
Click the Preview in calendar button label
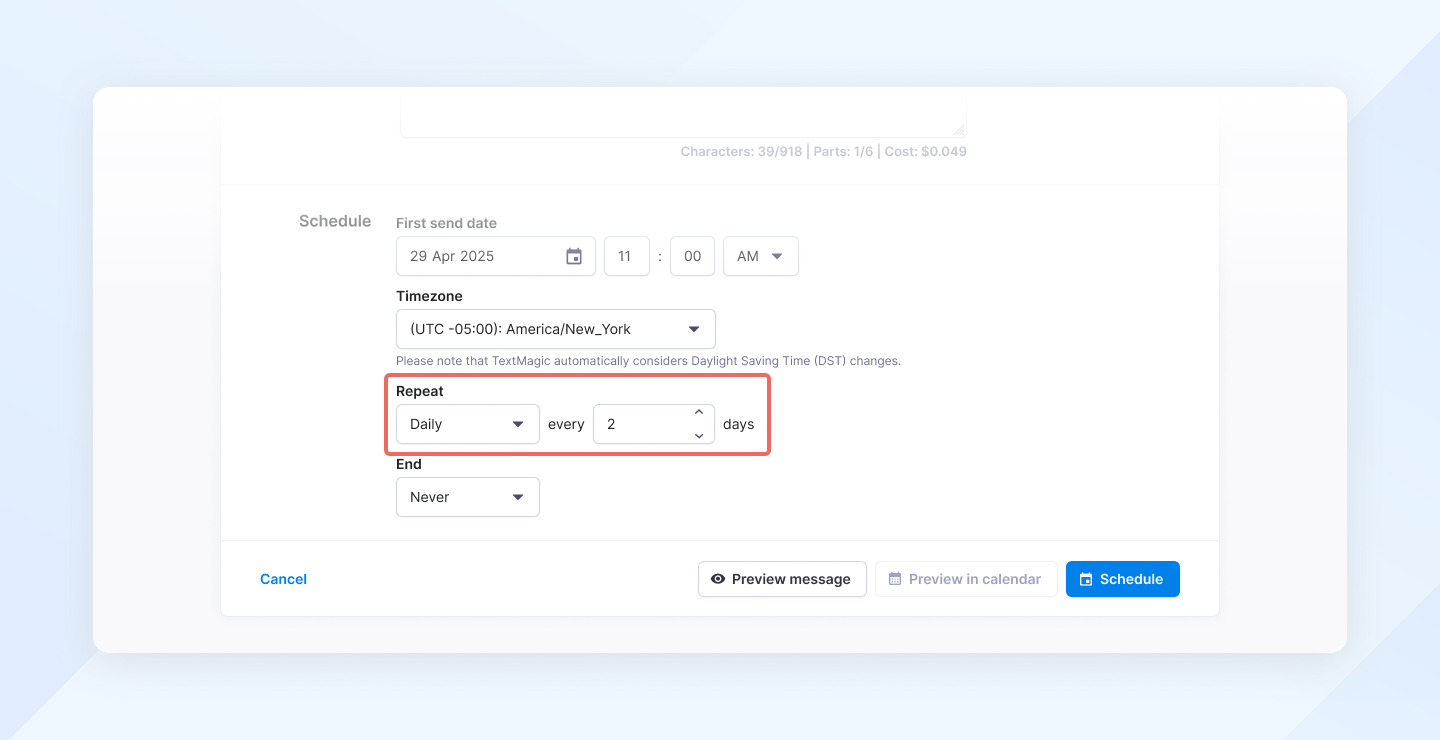click(975, 579)
